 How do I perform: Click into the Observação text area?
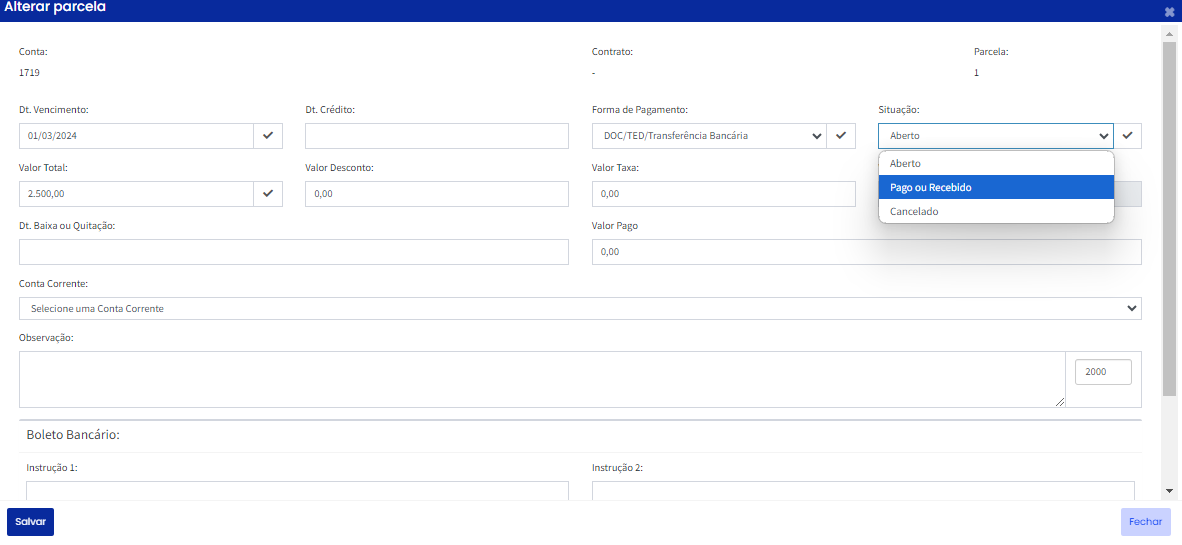point(543,379)
